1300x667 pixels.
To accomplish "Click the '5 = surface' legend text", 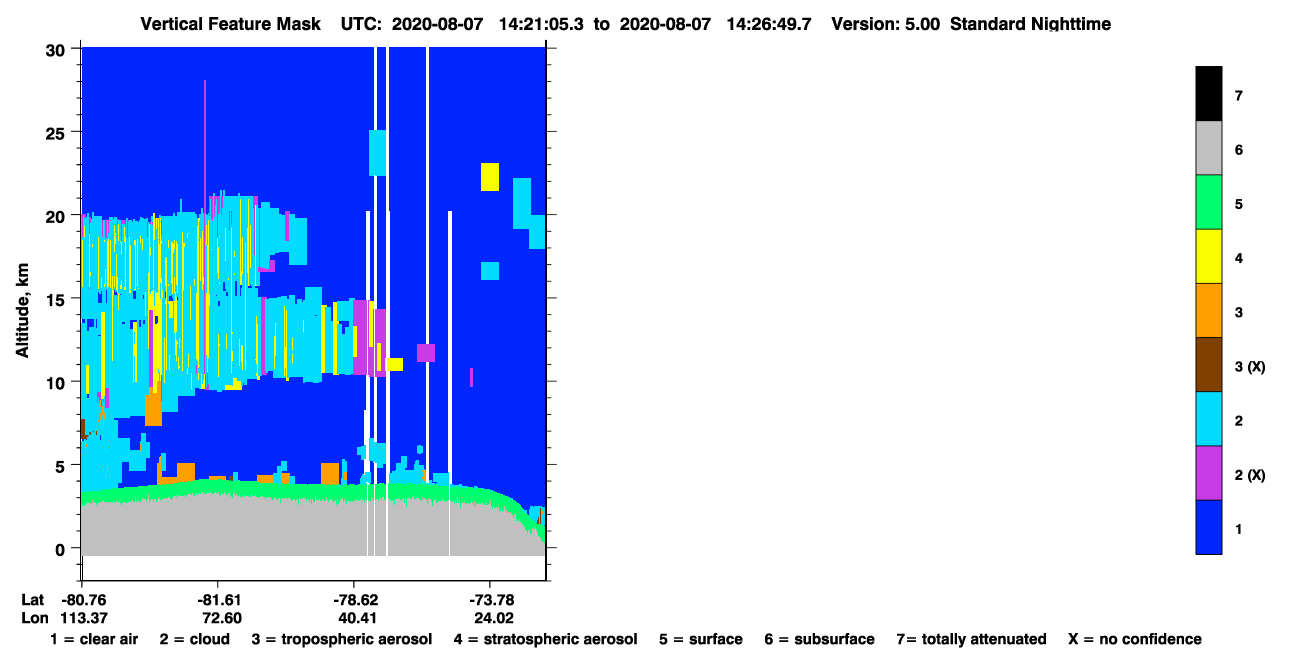I will coord(701,639).
